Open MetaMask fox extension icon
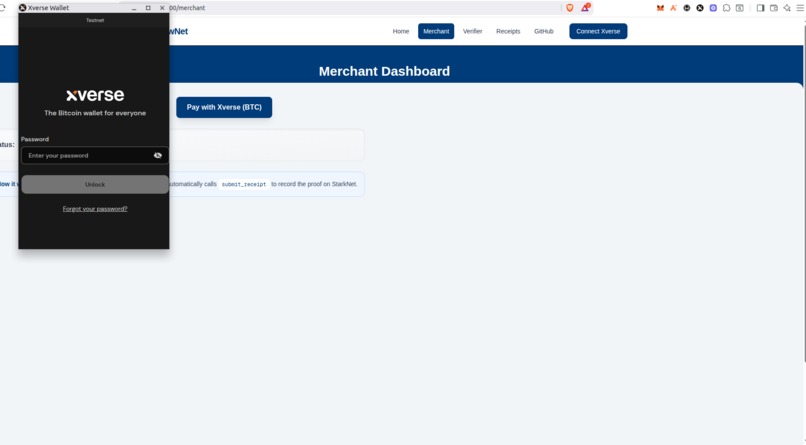 click(x=660, y=8)
